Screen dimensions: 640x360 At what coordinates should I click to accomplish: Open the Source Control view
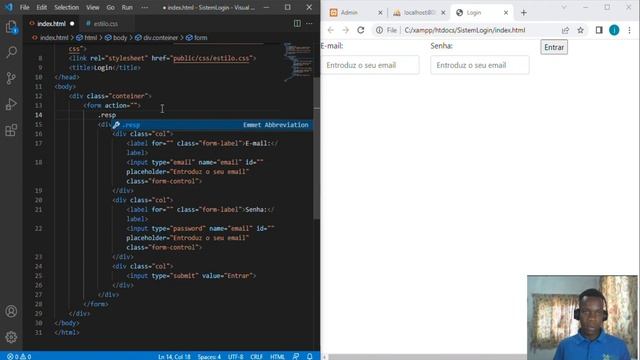coord(11,78)
